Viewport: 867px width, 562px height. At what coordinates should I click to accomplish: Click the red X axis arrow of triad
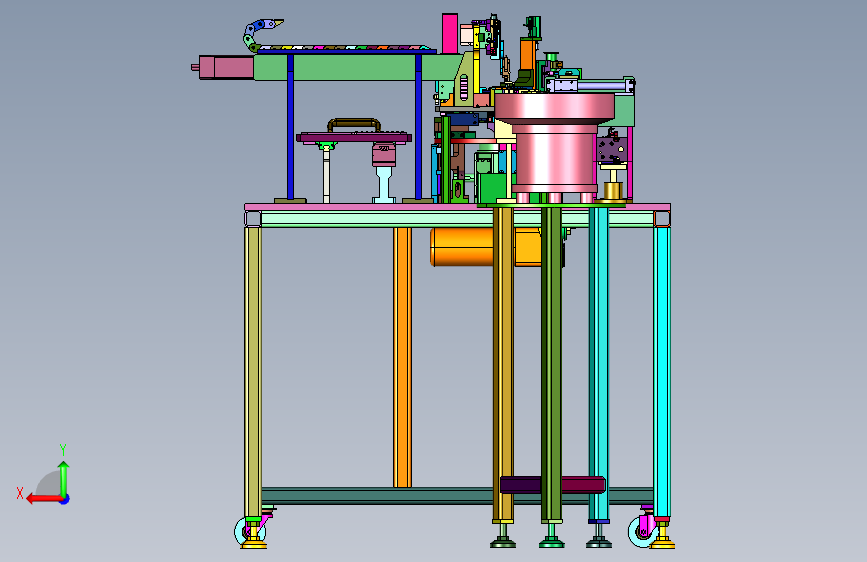tap(44, 499)
